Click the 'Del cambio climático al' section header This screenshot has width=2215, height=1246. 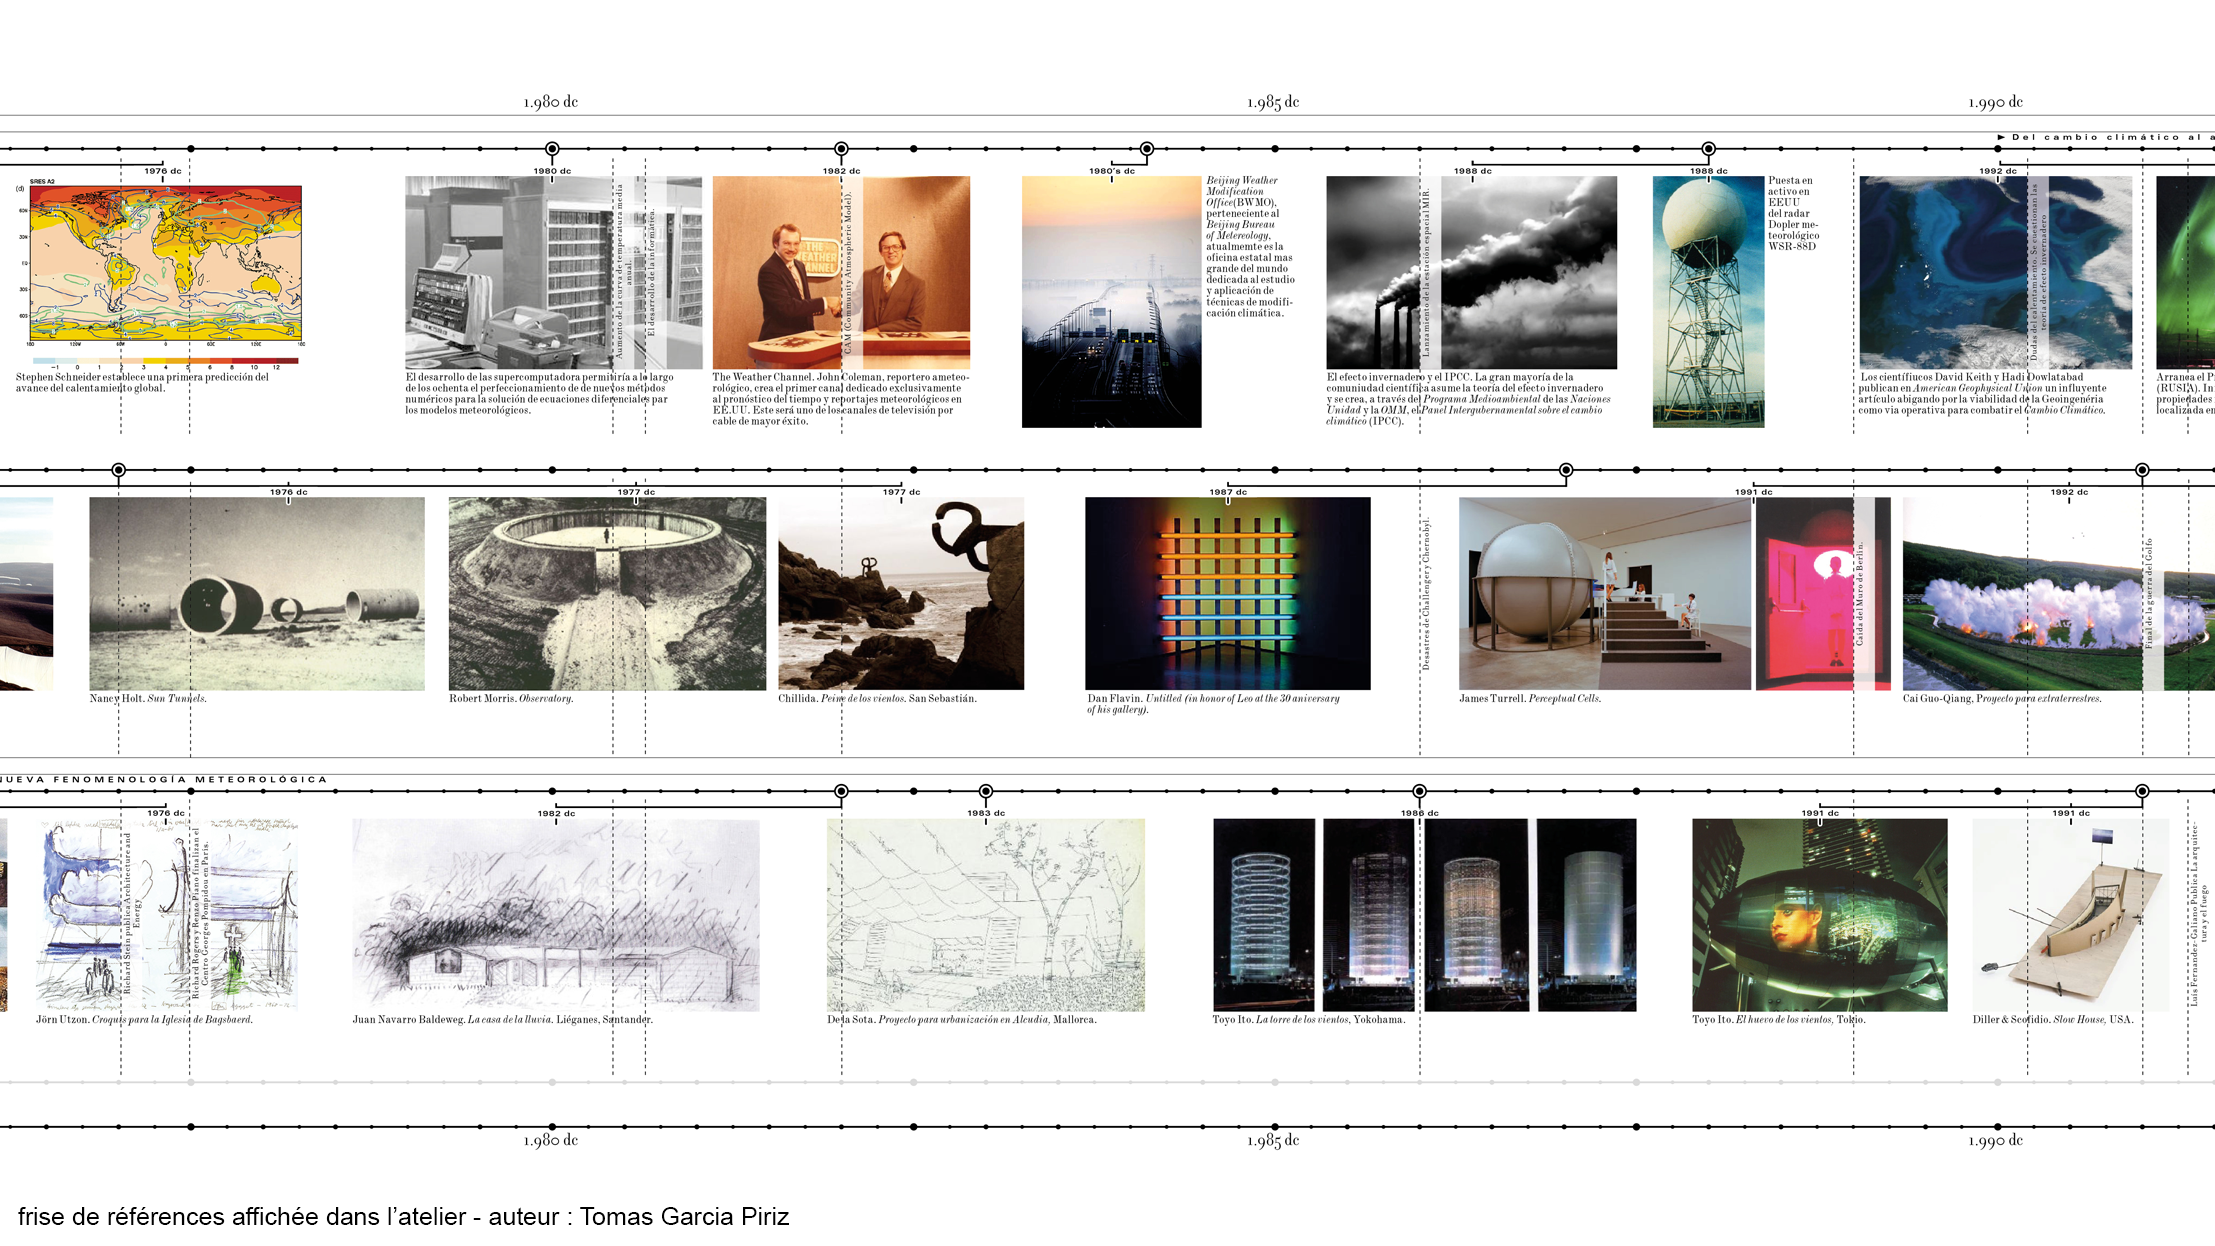[2105, 137]
